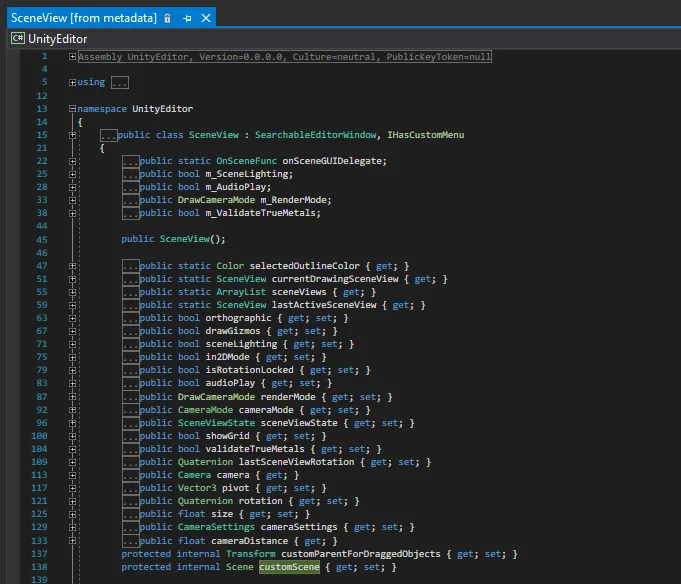
Task: Expand the validateTrueMetals property outline
Action: tap(73, 449)
